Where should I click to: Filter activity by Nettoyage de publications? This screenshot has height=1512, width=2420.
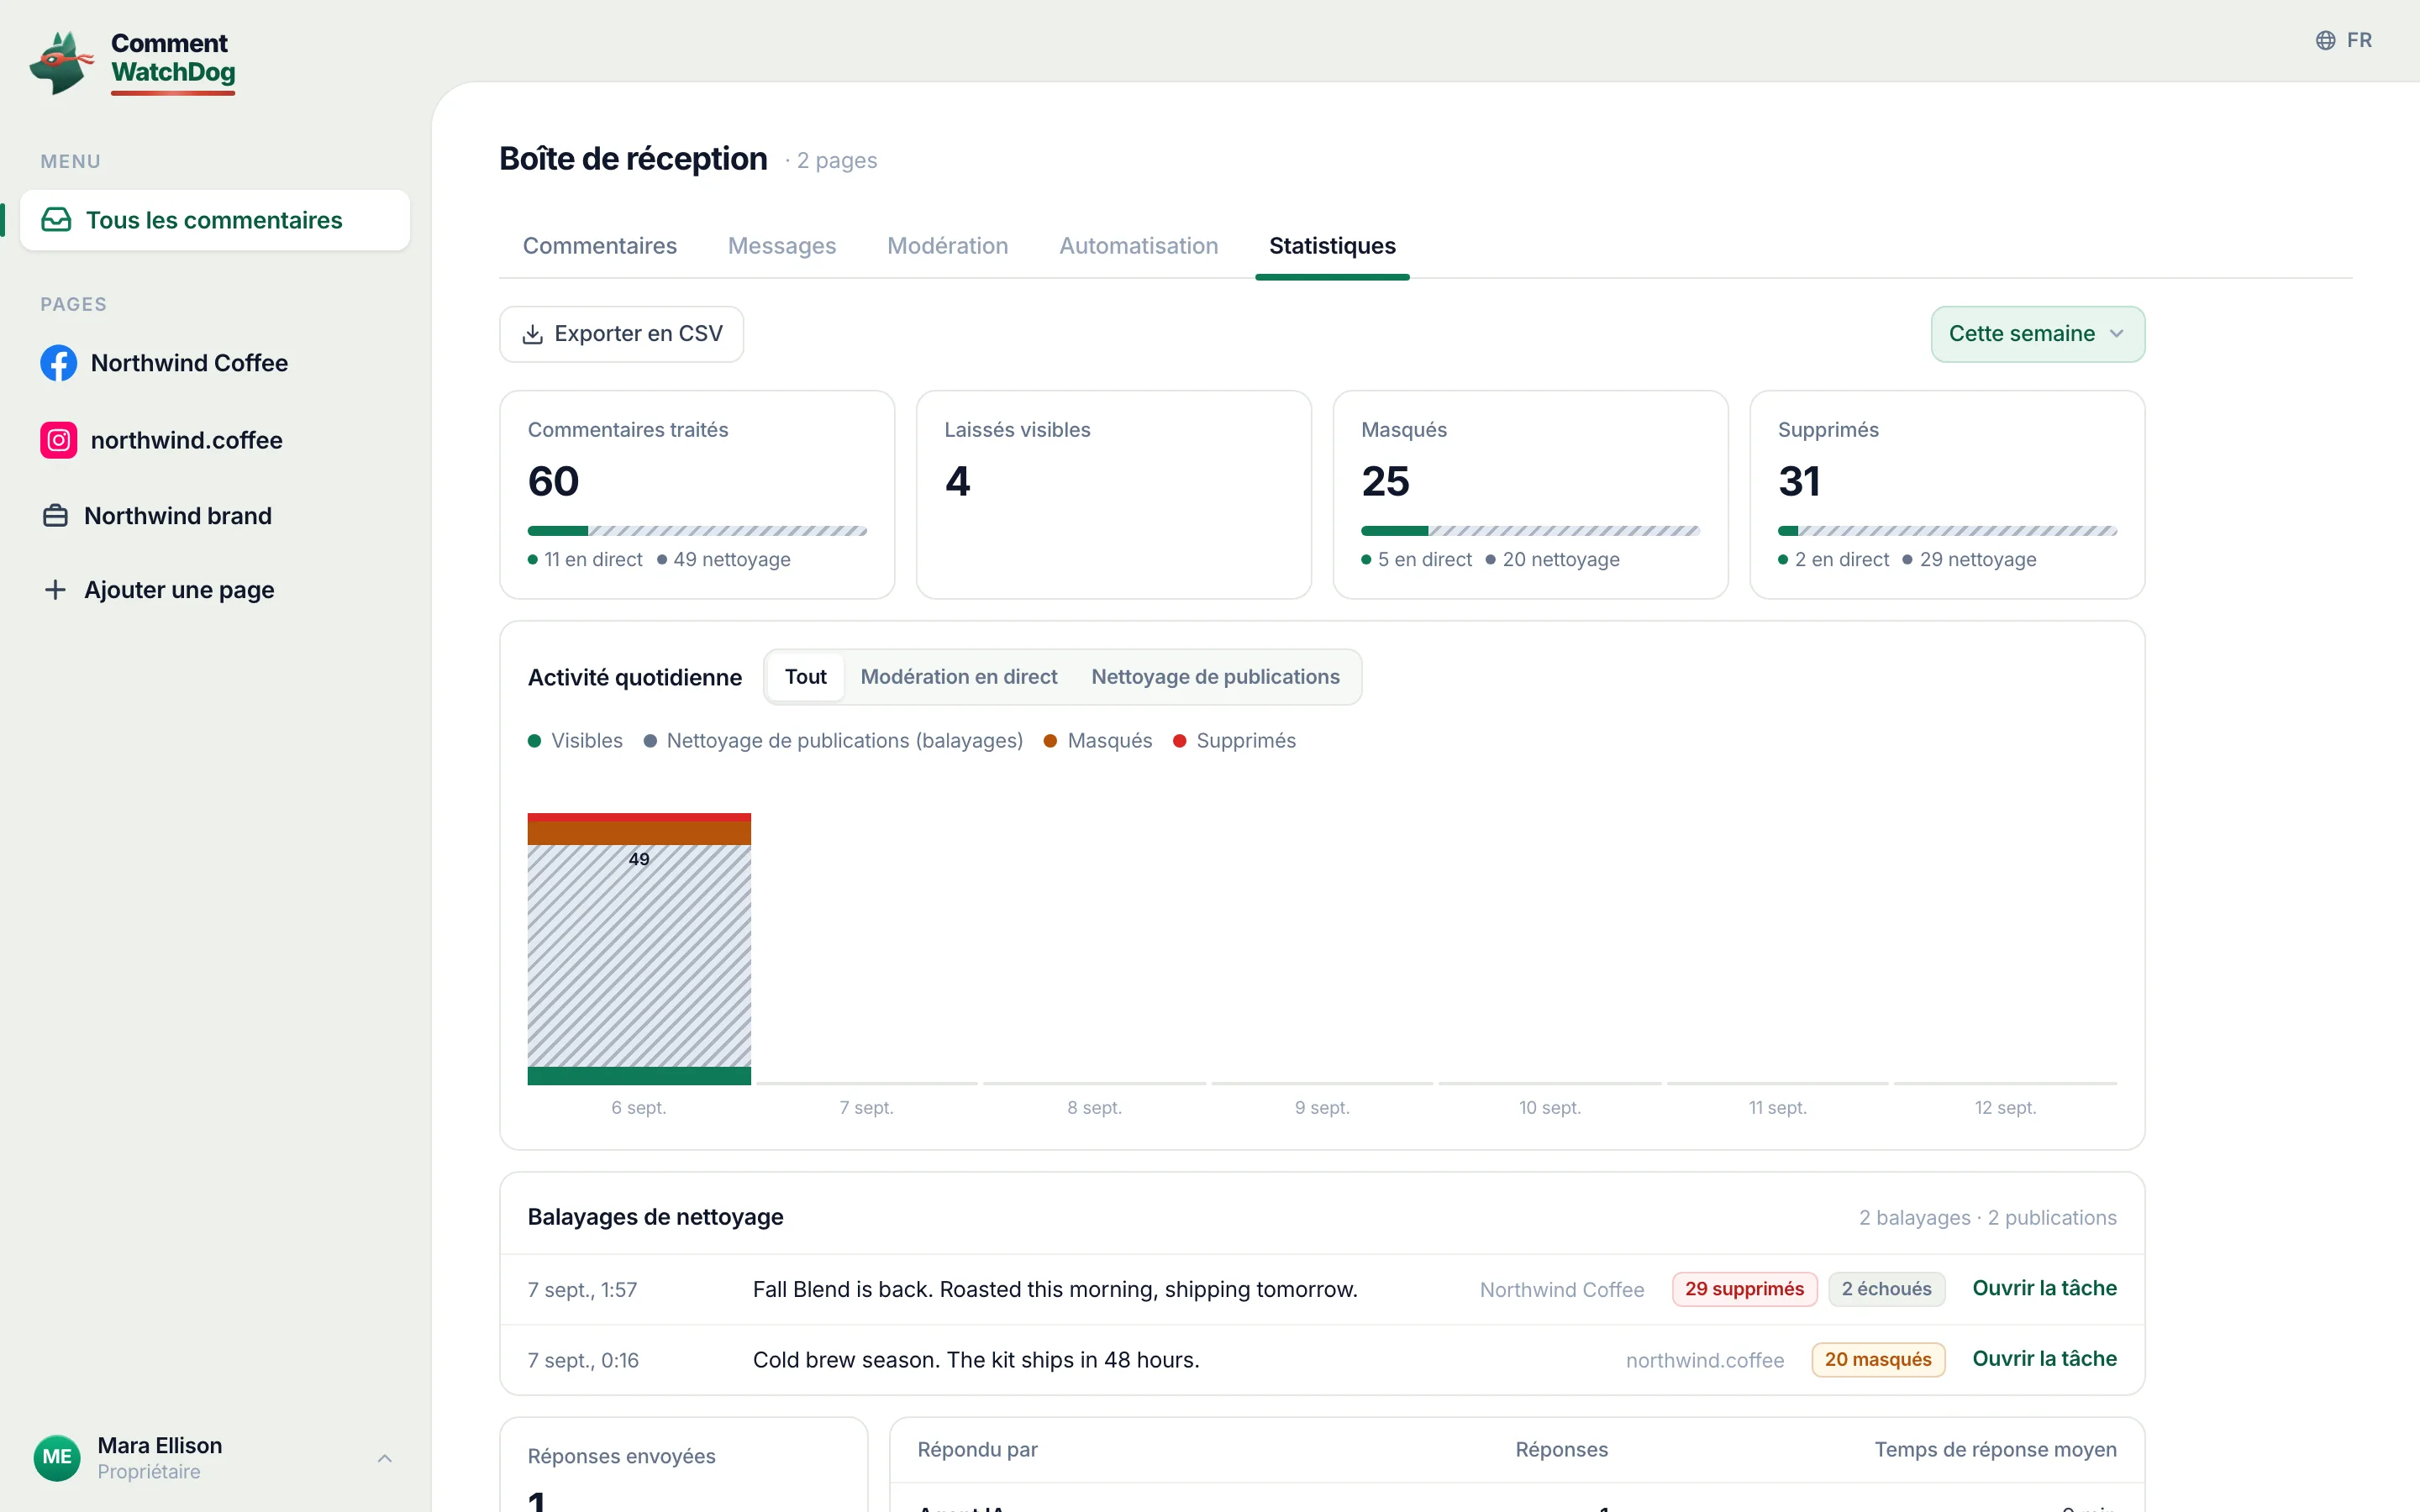point(1215,677)
